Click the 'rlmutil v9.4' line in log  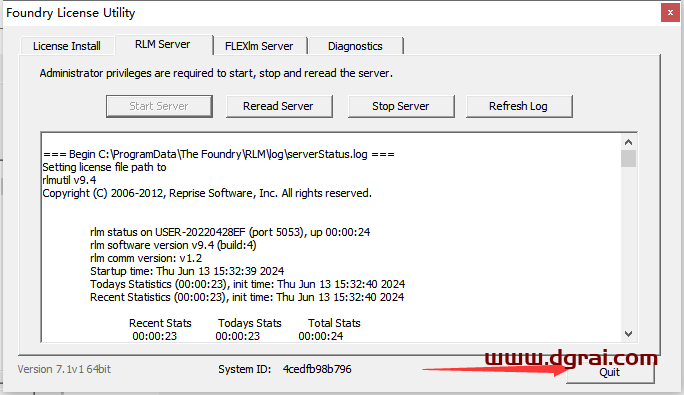click(x=69, y=180)
